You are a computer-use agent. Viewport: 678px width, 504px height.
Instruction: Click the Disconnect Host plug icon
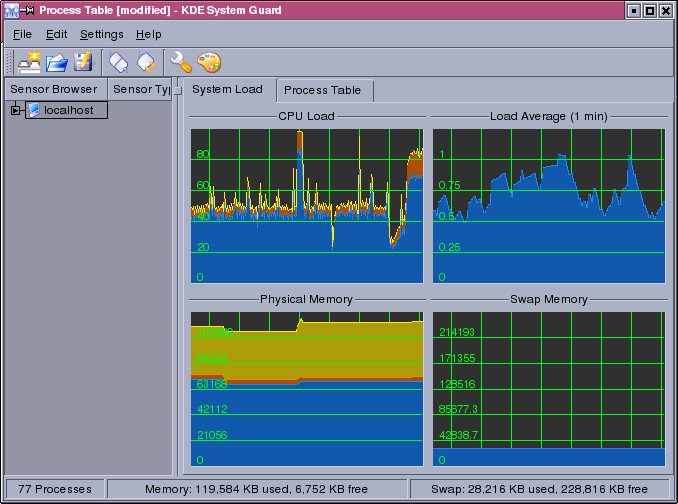click(146, 63)
